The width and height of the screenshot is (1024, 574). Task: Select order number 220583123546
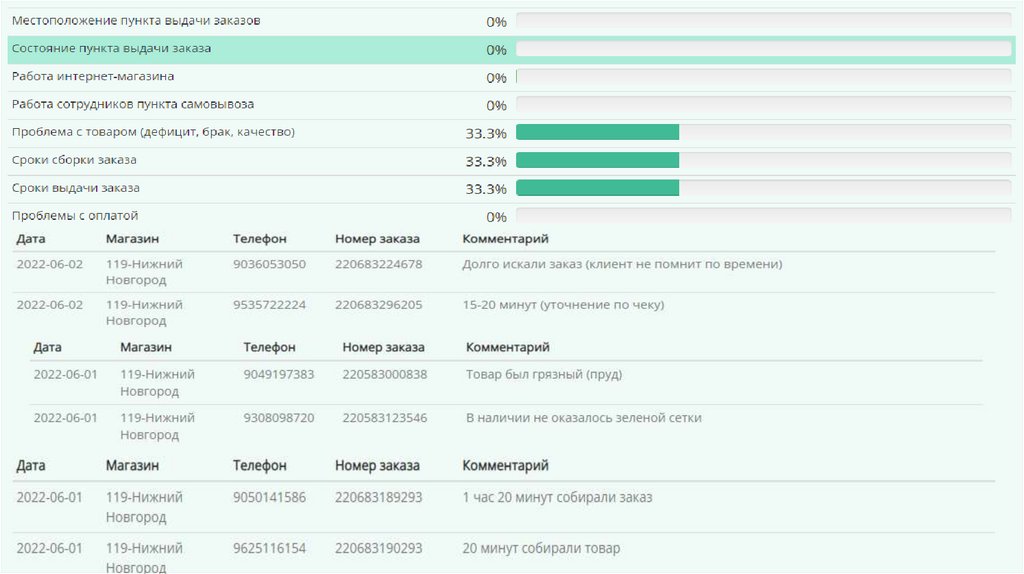pos(384,418)
